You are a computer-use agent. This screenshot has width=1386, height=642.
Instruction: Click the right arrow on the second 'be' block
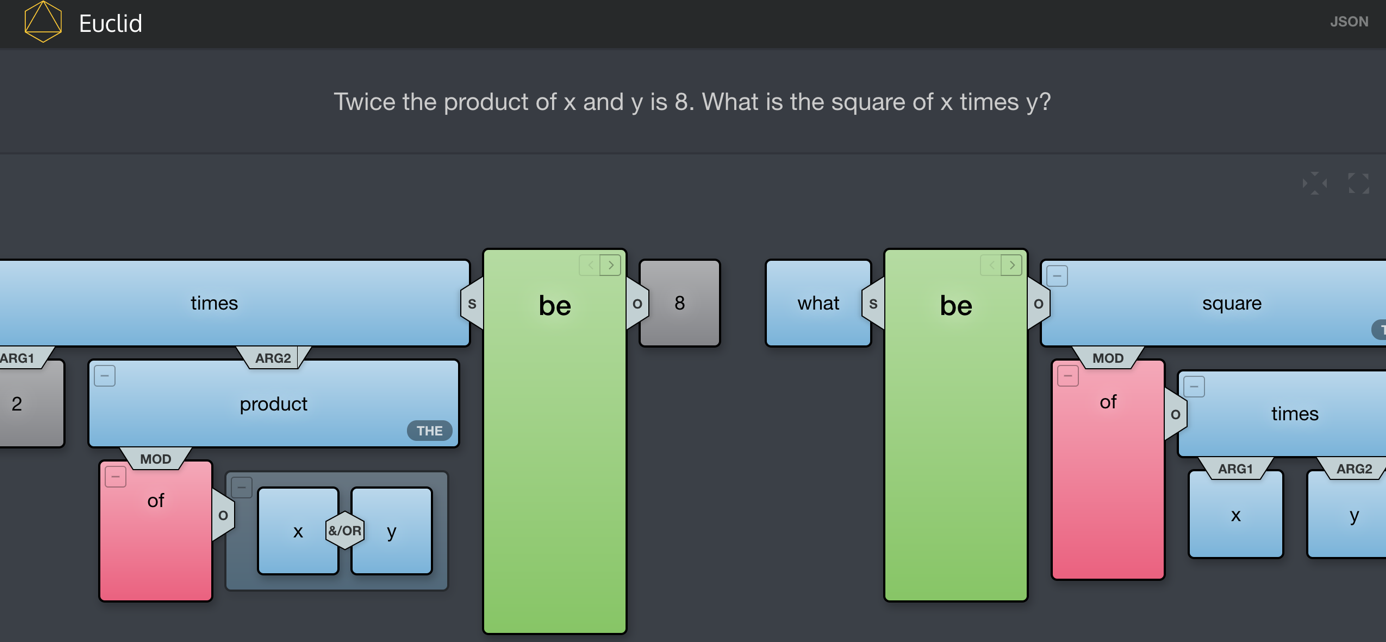click(x=1011, y=265)
